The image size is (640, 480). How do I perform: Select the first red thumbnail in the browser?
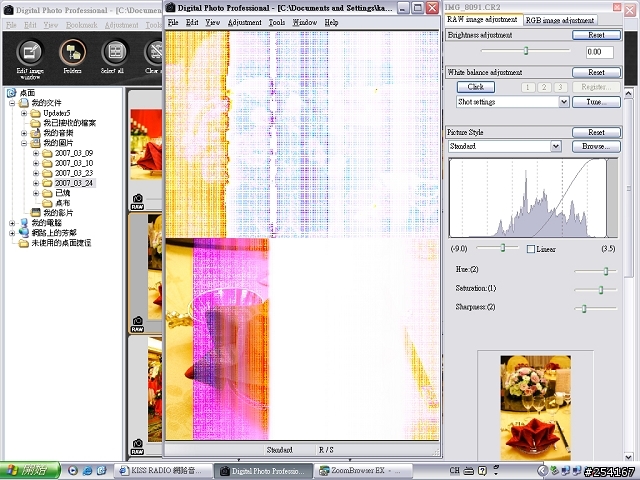click(x=146, y=144)
